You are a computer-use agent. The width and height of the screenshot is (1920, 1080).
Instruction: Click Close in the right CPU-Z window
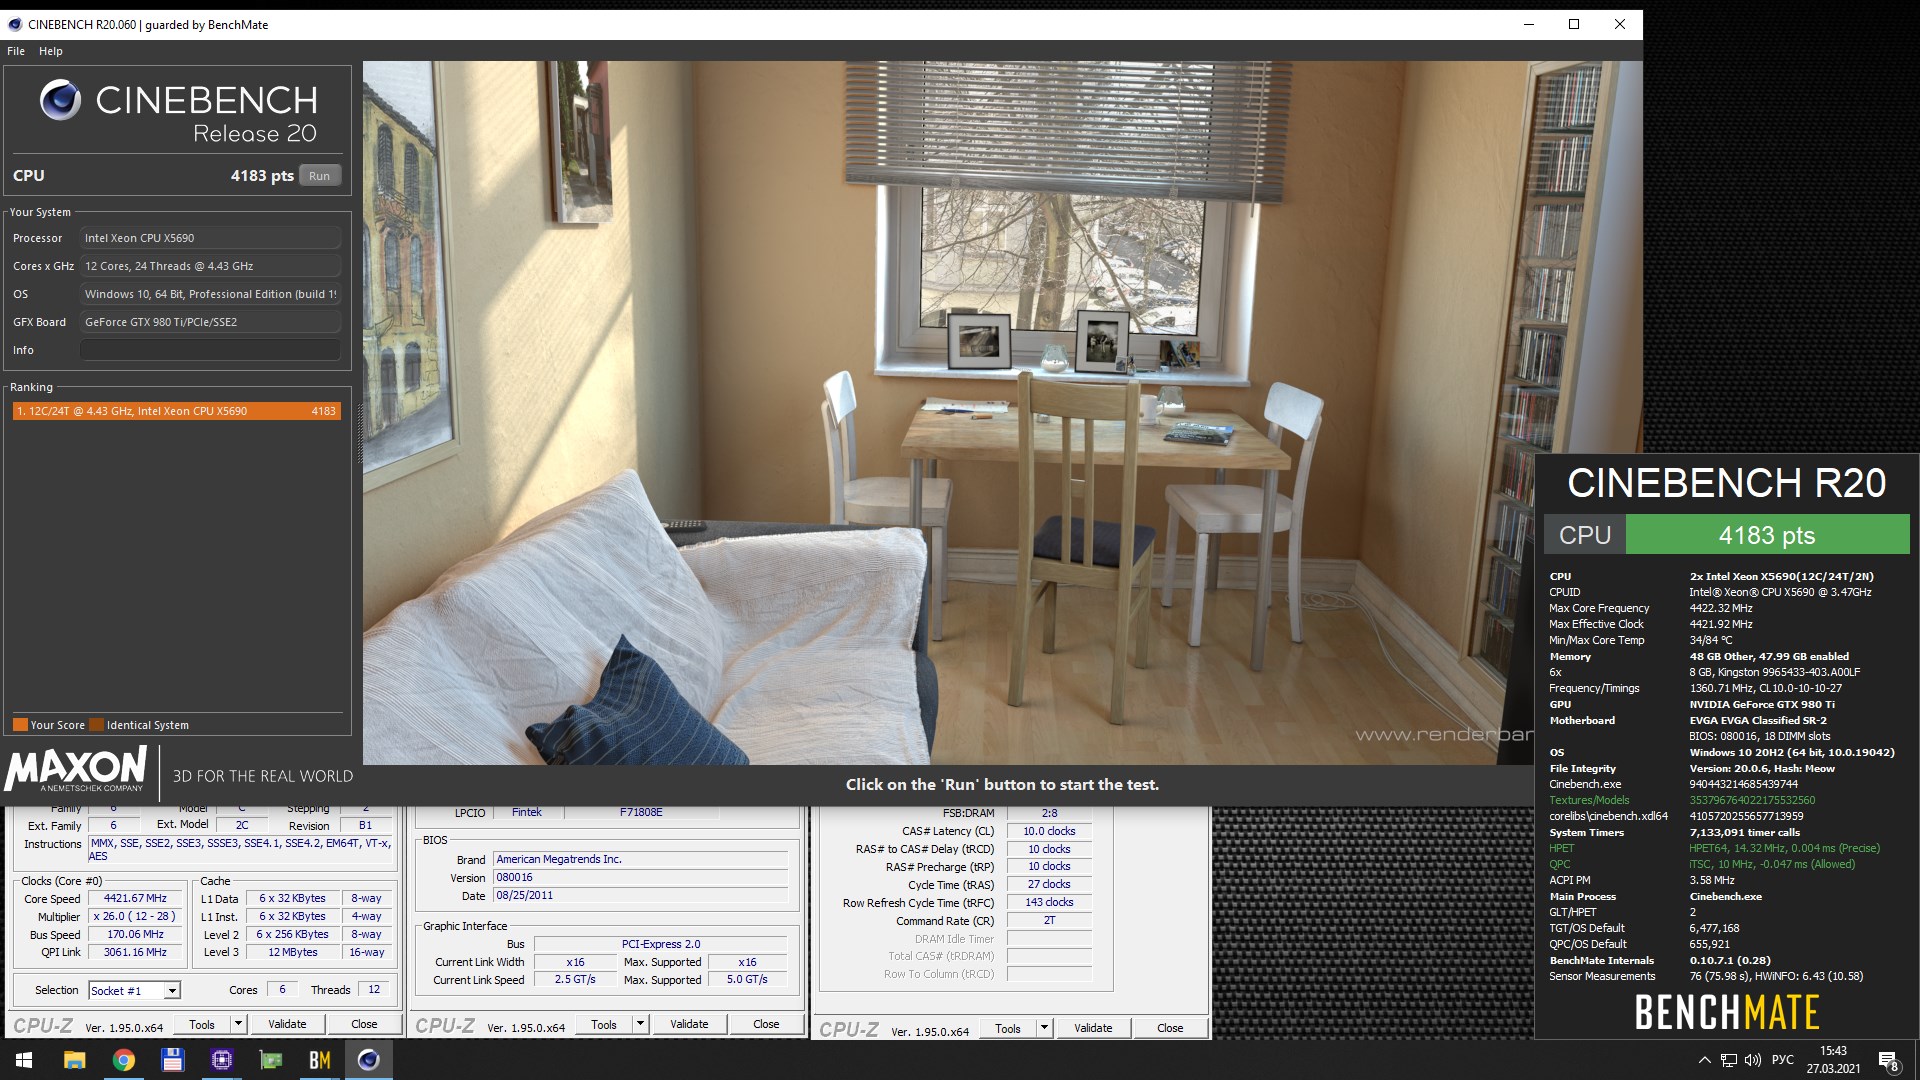tap(1170, 1029)
